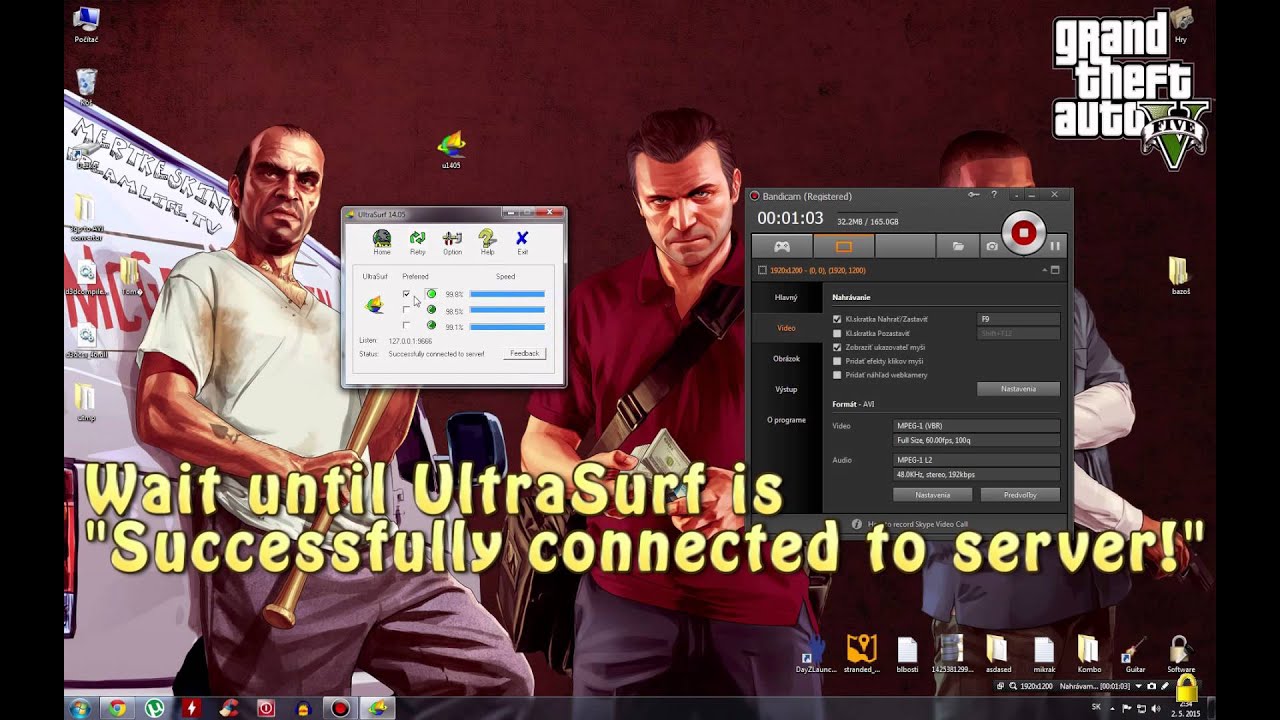Open the Bandicam mini bar dropdown arrow
The image size is (1280, 720).
pos(1138,687)
